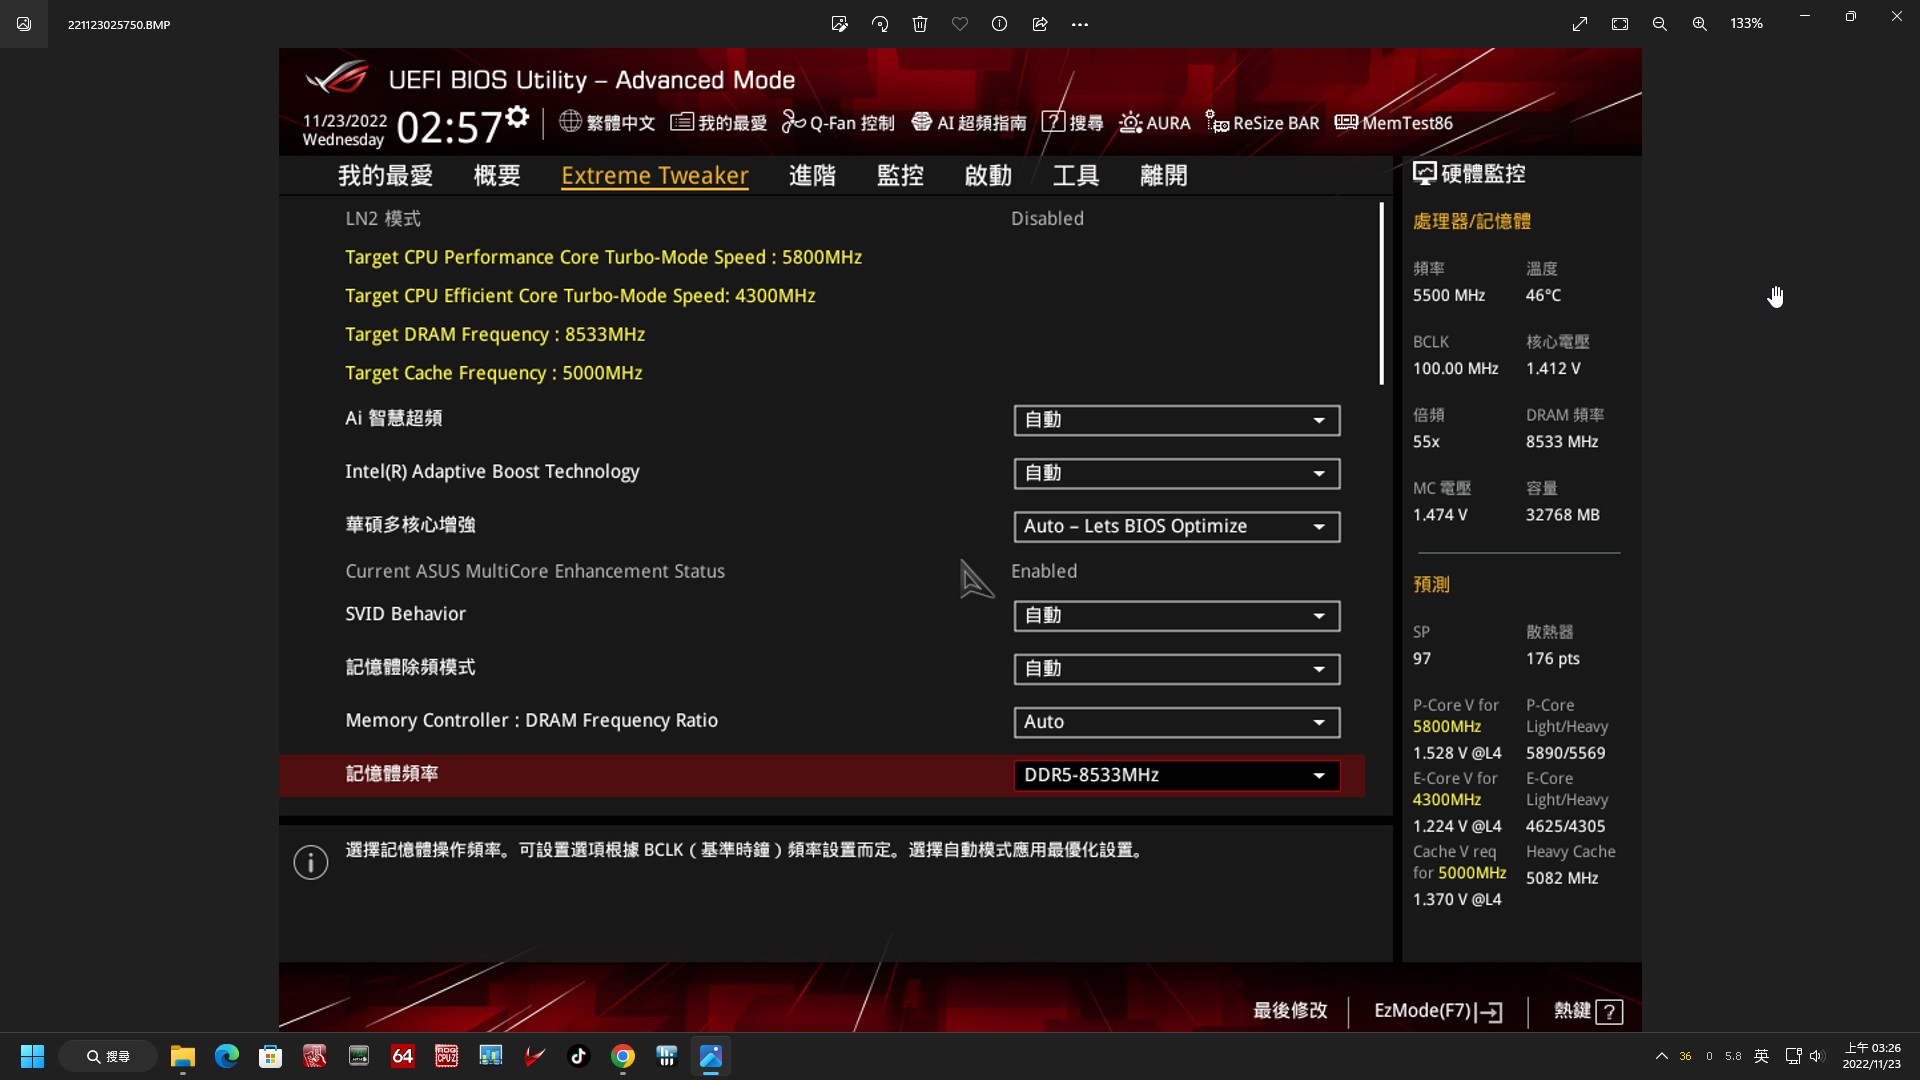The width and height of the screenshot is (1920, 1080).
Task: Click Target Cache Frequency : 5000MHz text
Action: pos(494,373)
